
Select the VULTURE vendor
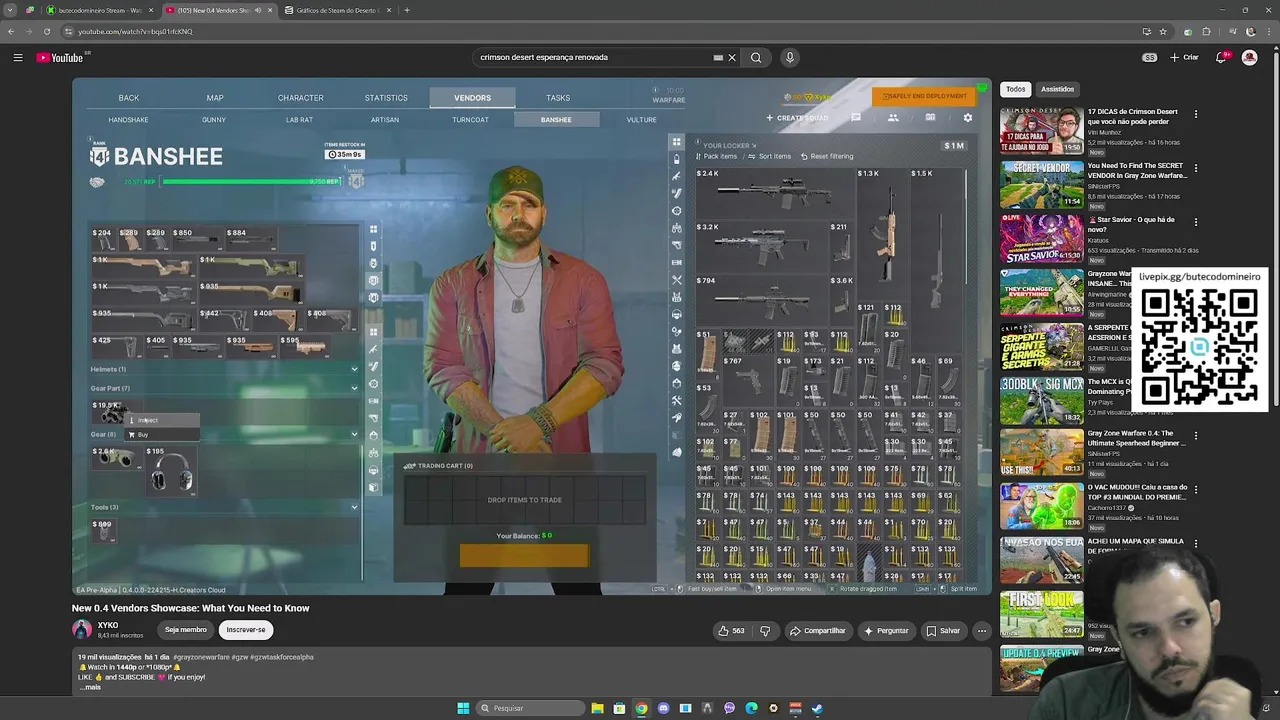[641, 120]
